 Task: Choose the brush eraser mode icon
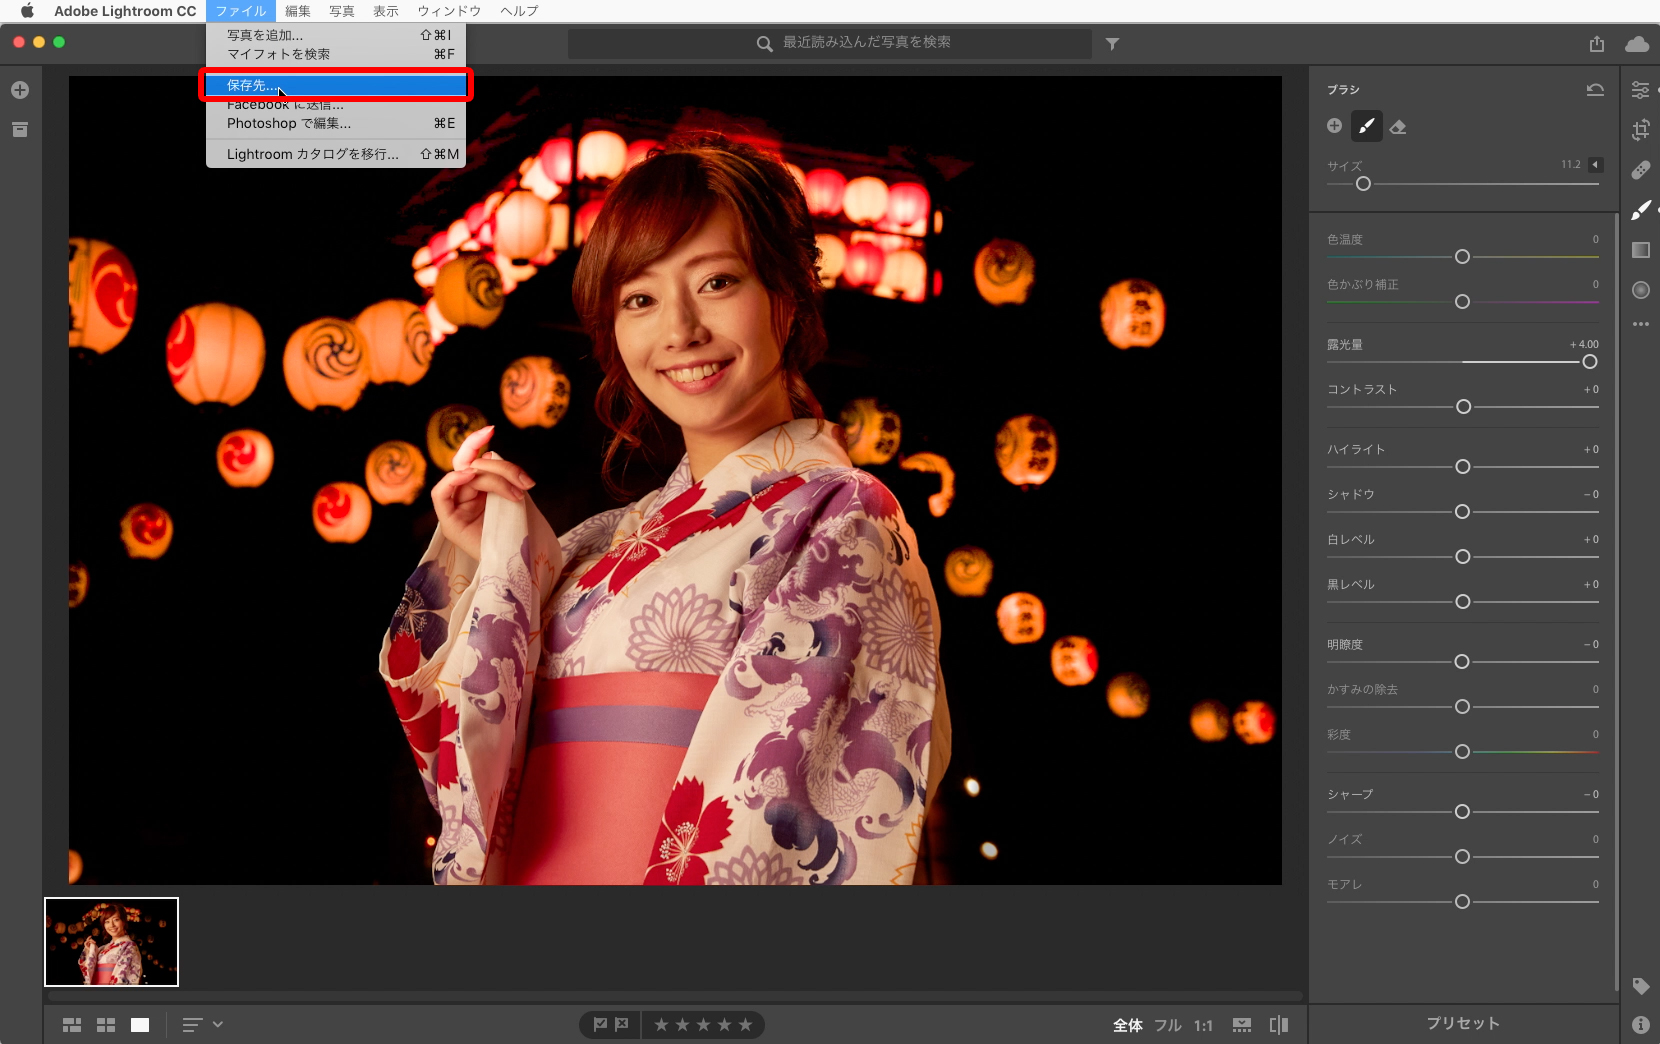coord(1398,127)
